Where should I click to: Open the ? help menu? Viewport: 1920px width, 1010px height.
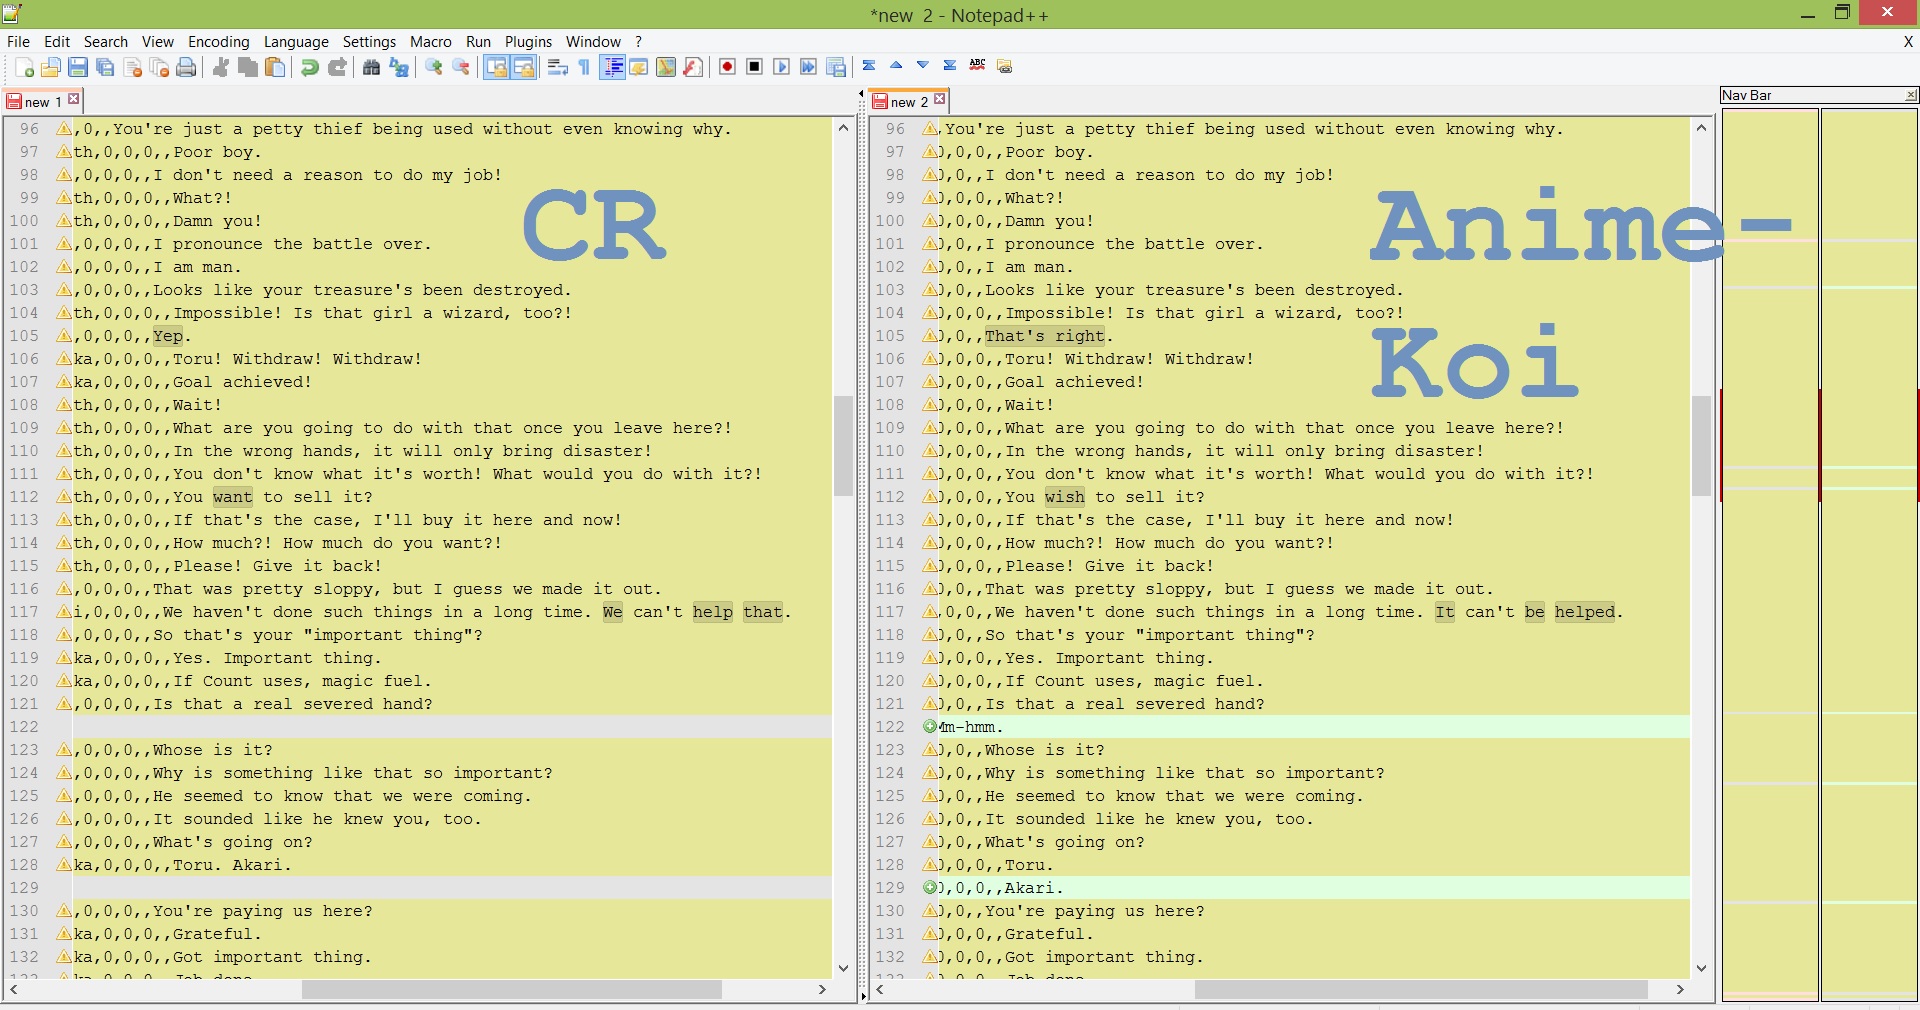[x=639, y=41]
